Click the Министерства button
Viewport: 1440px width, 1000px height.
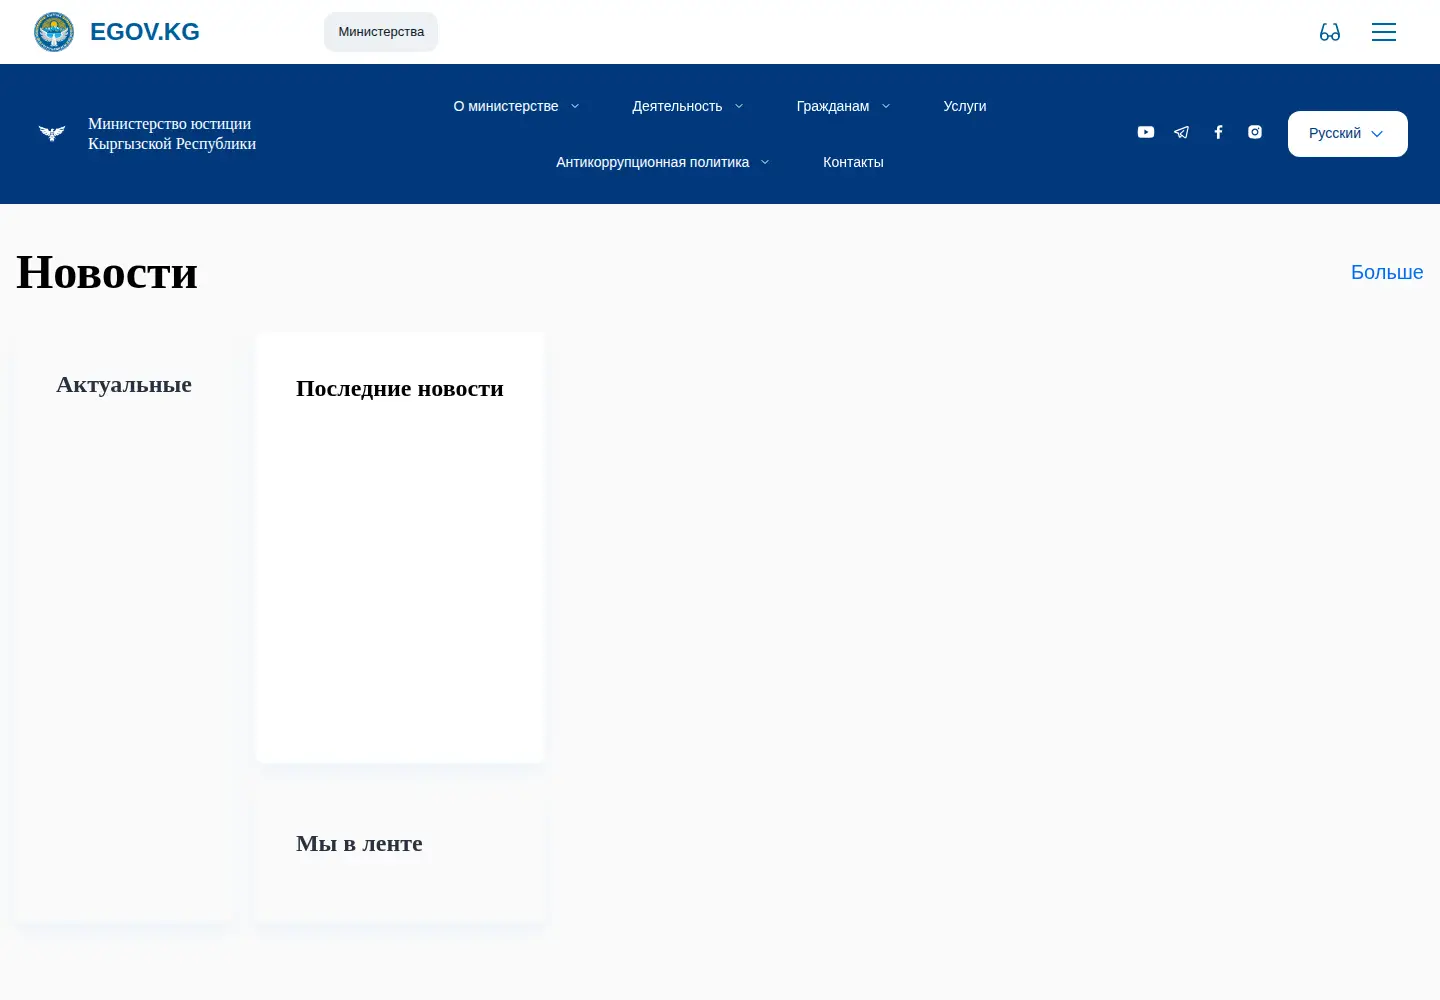pos(381,32)
